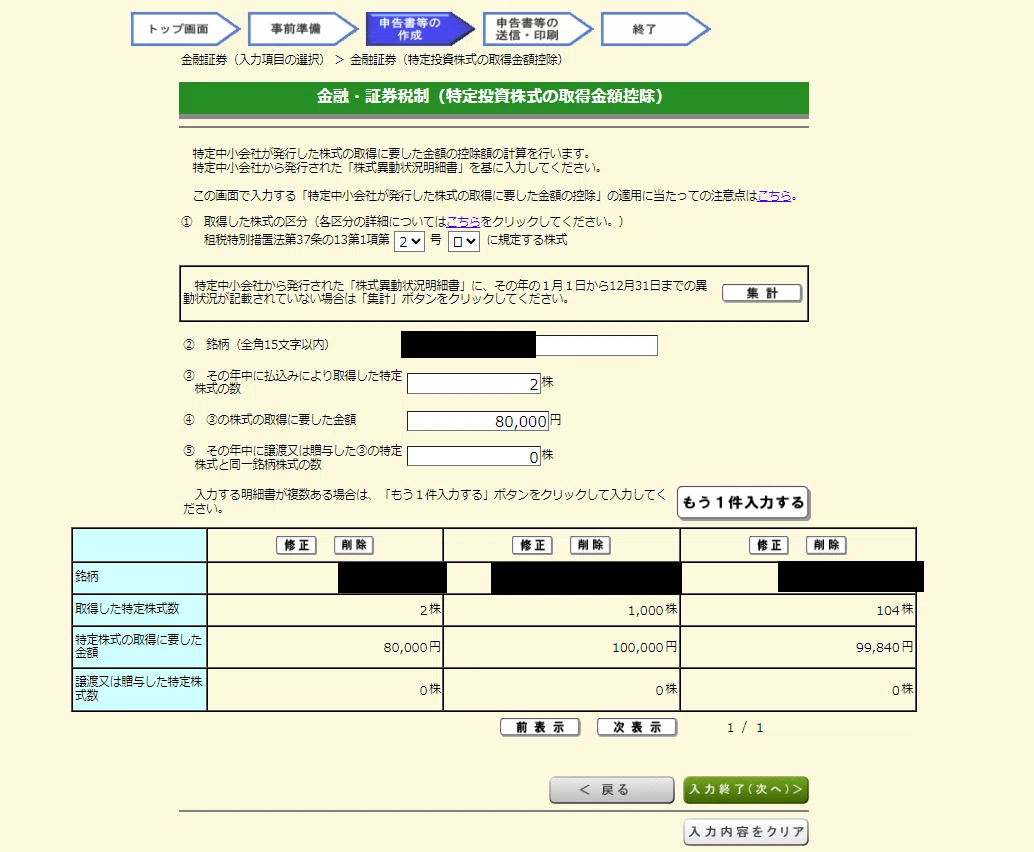Focus the 銘柄 name input field
Screen dimensions: 1034x852
click(529, 345)
